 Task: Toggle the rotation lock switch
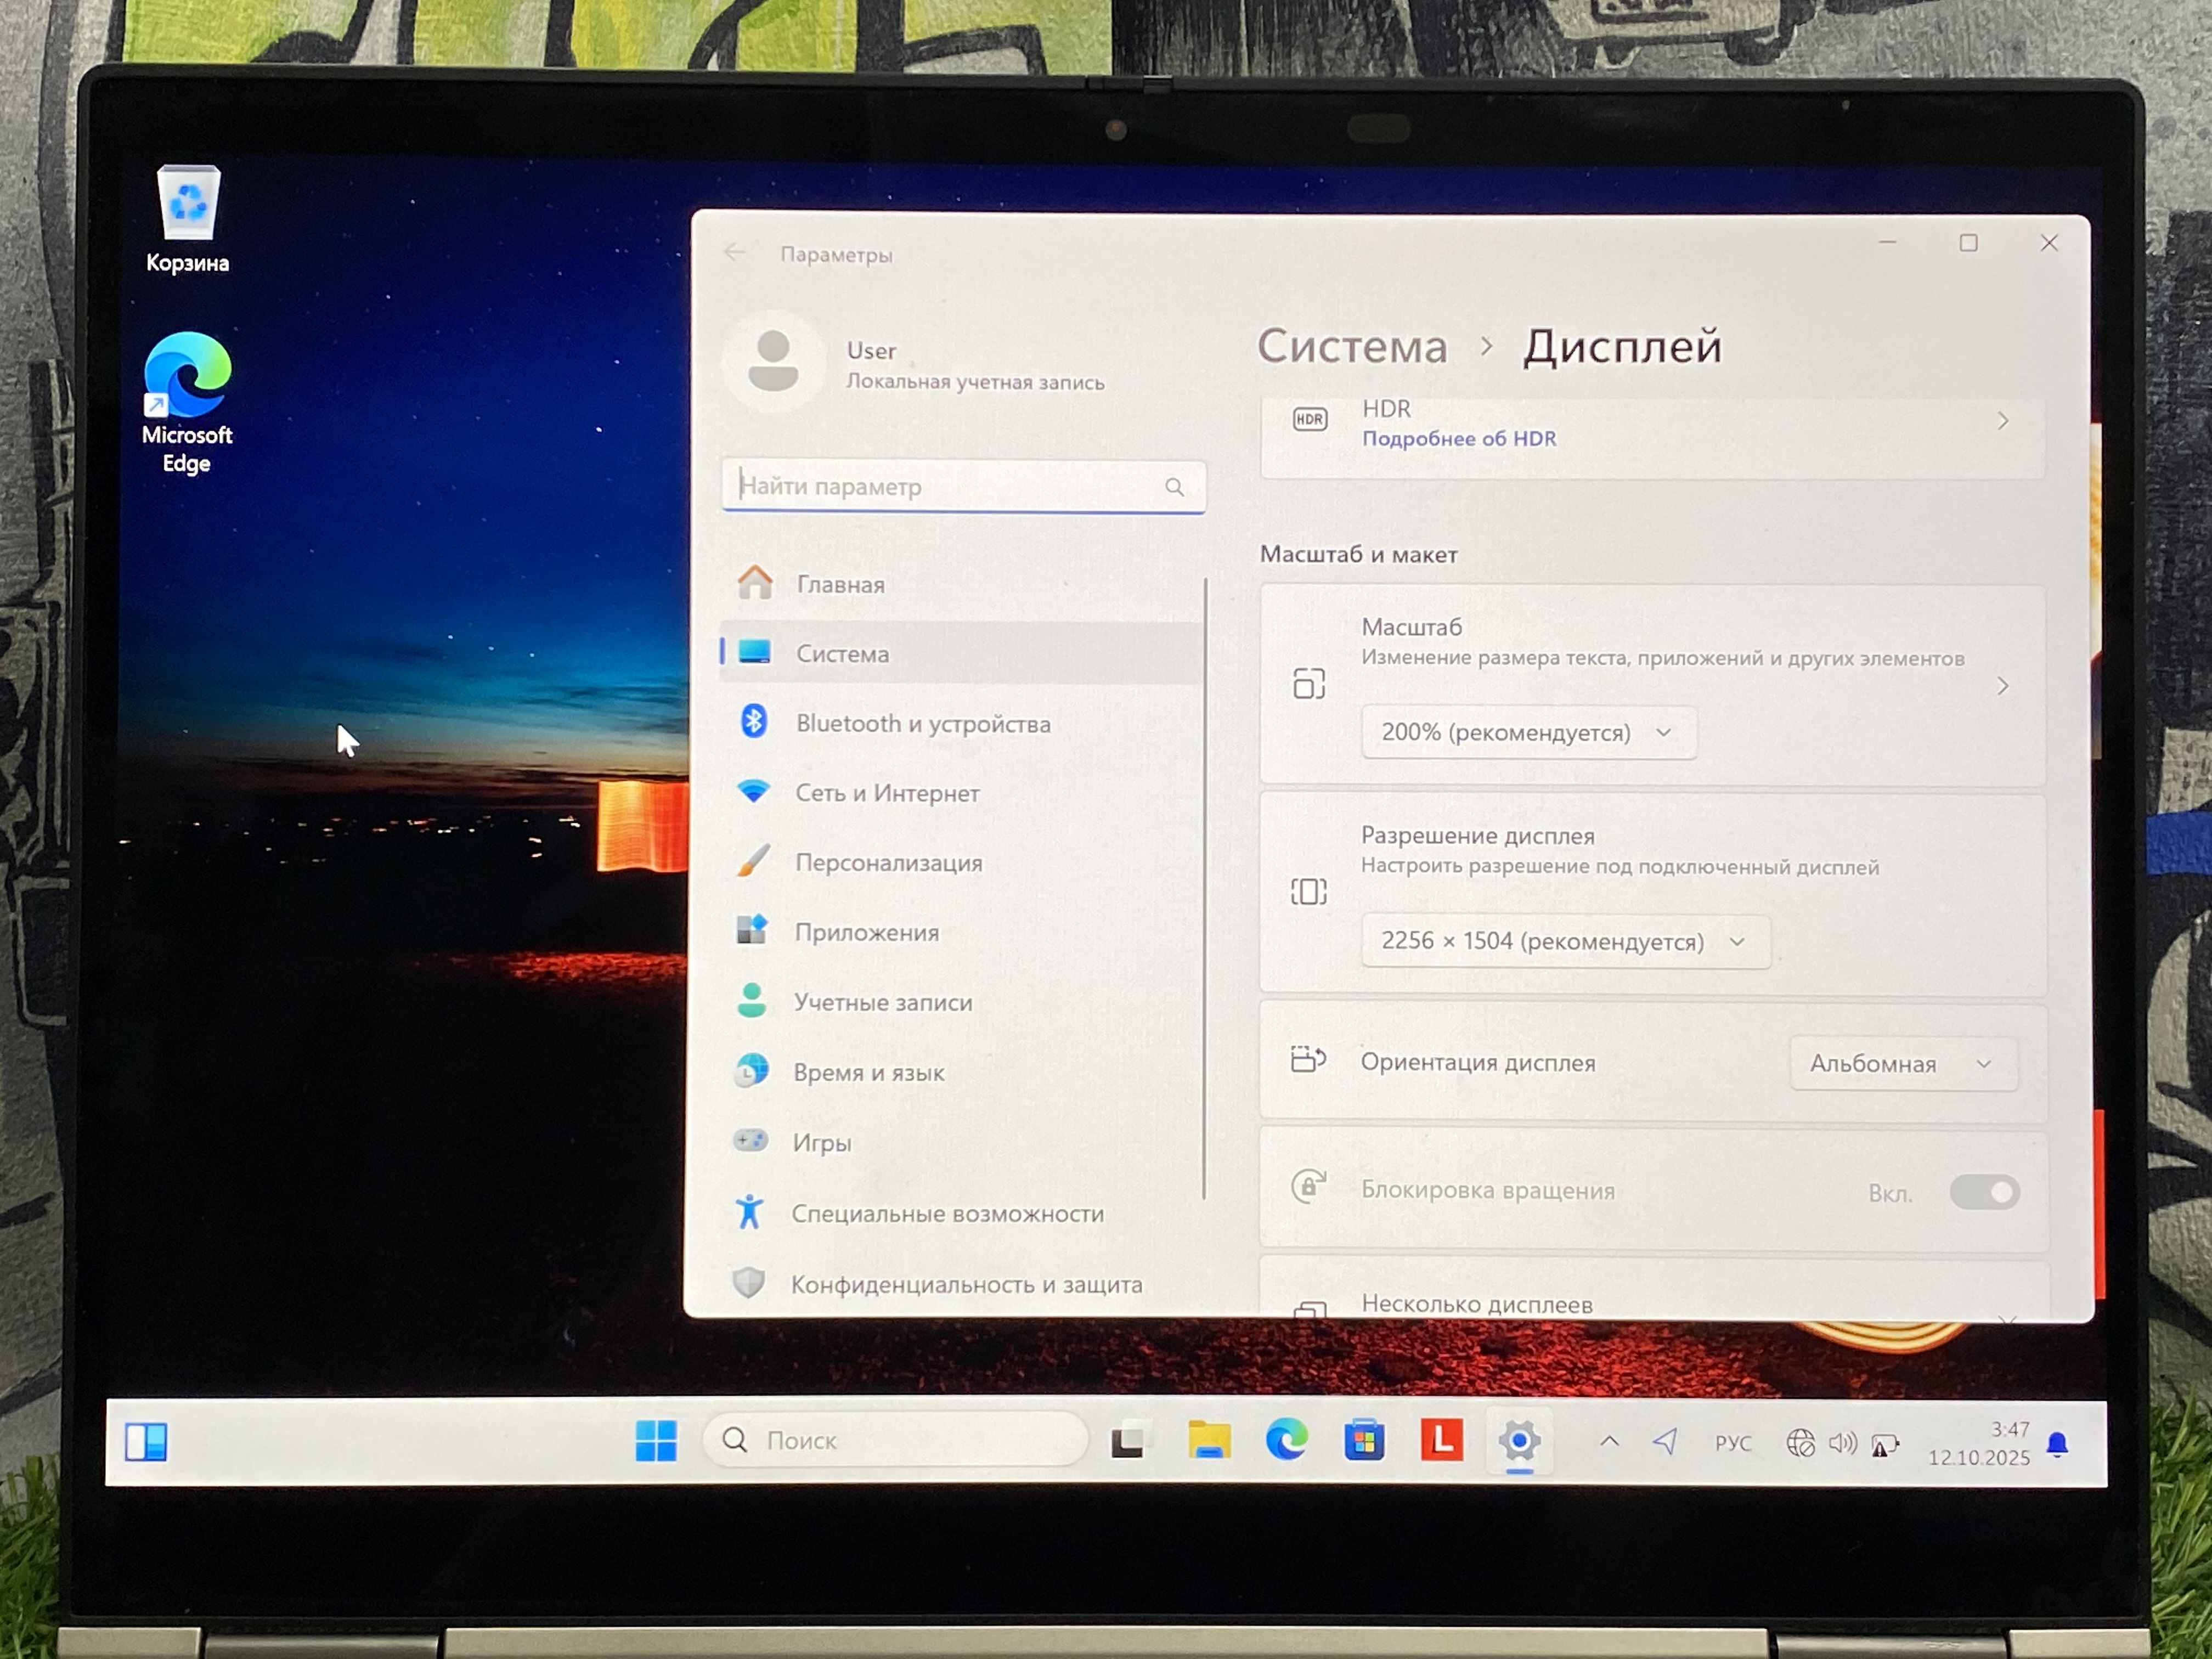tap(1984, 1192)
